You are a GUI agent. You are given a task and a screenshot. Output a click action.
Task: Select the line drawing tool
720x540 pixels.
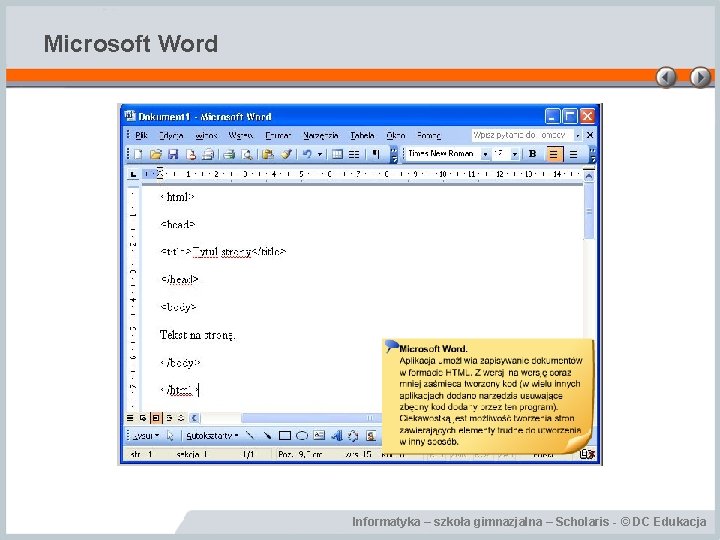click(x=250, y=435)
